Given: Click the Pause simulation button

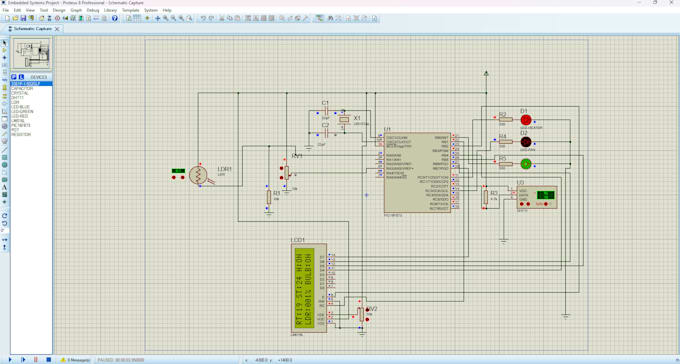Looking at the screenshot, I should [36, 360].
